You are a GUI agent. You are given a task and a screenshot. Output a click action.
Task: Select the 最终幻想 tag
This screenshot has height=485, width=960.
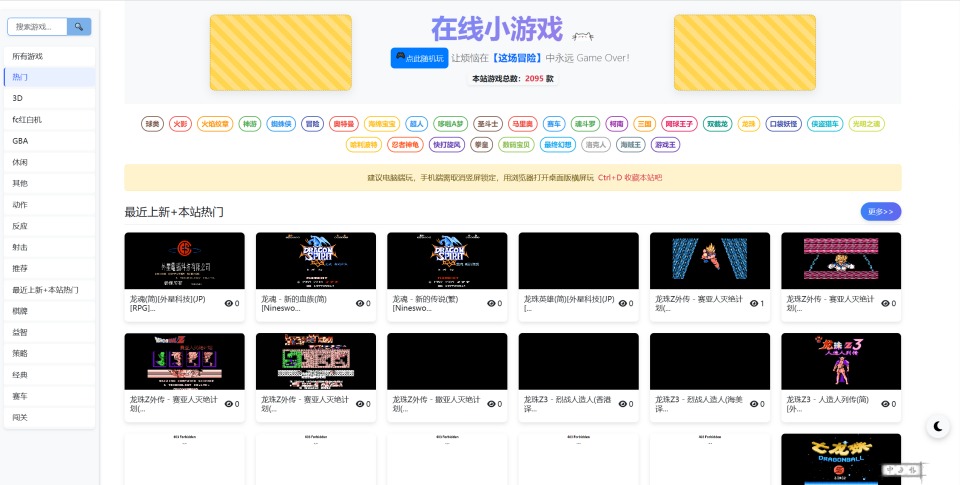[558, 145]
